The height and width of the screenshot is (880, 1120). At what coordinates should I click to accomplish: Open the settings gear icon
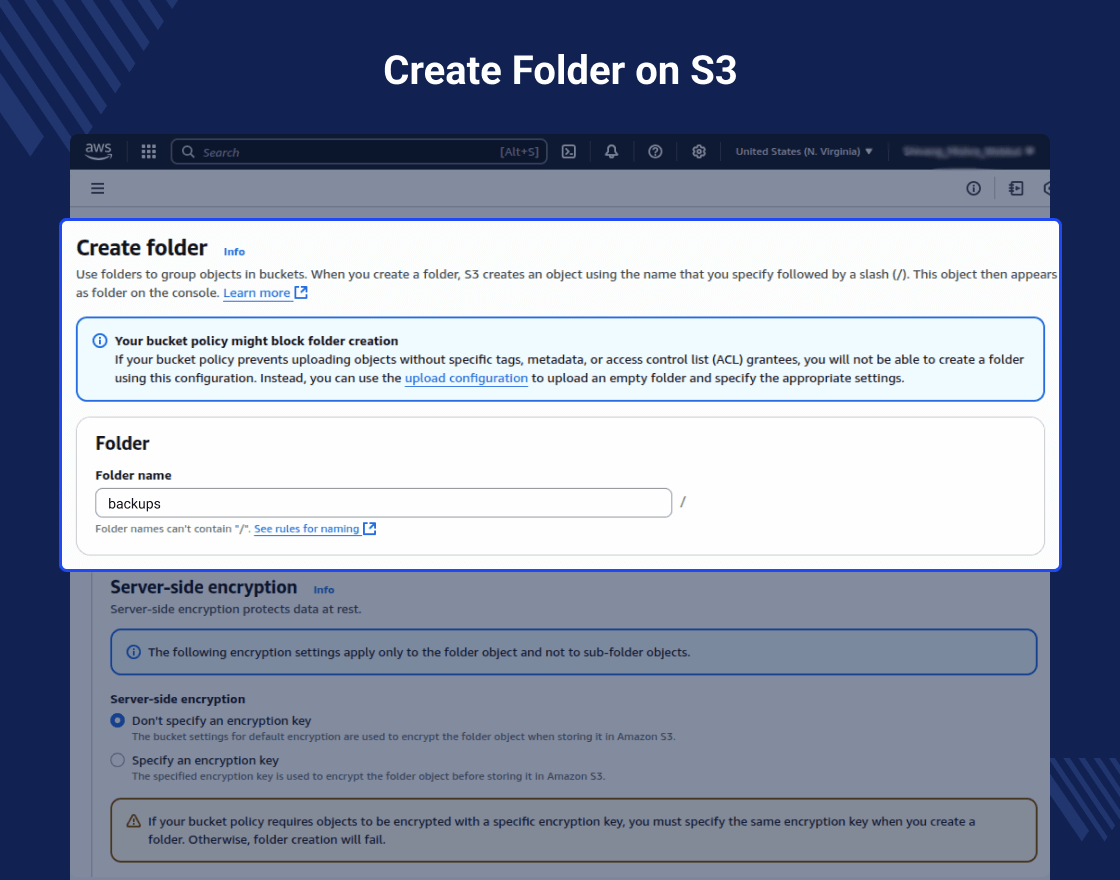(x=699, y=151)
